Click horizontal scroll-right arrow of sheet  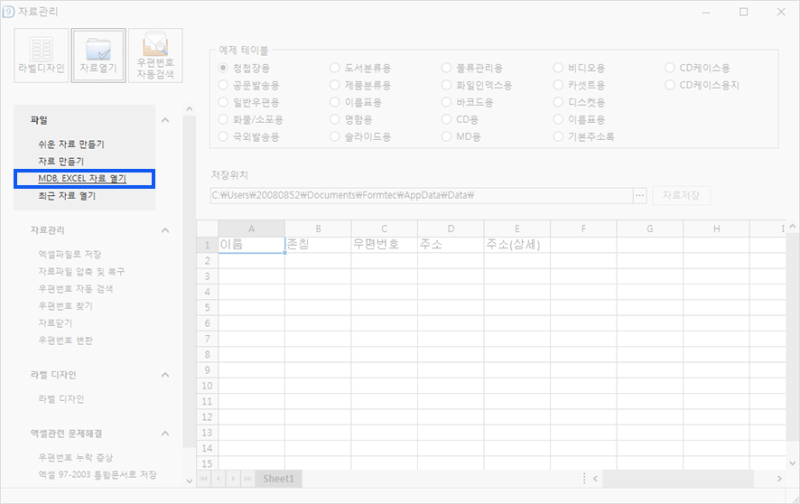coord(779,478)
